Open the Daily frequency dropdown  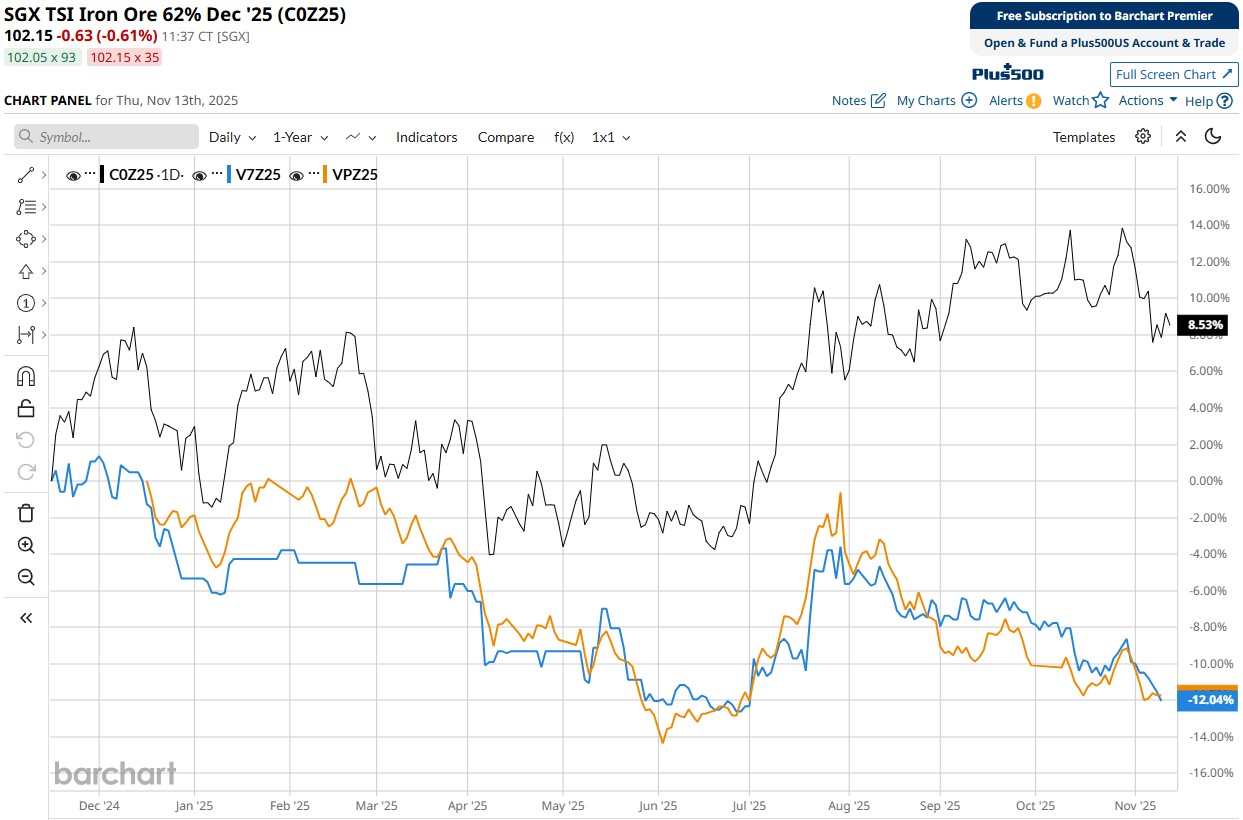point(232,137)
